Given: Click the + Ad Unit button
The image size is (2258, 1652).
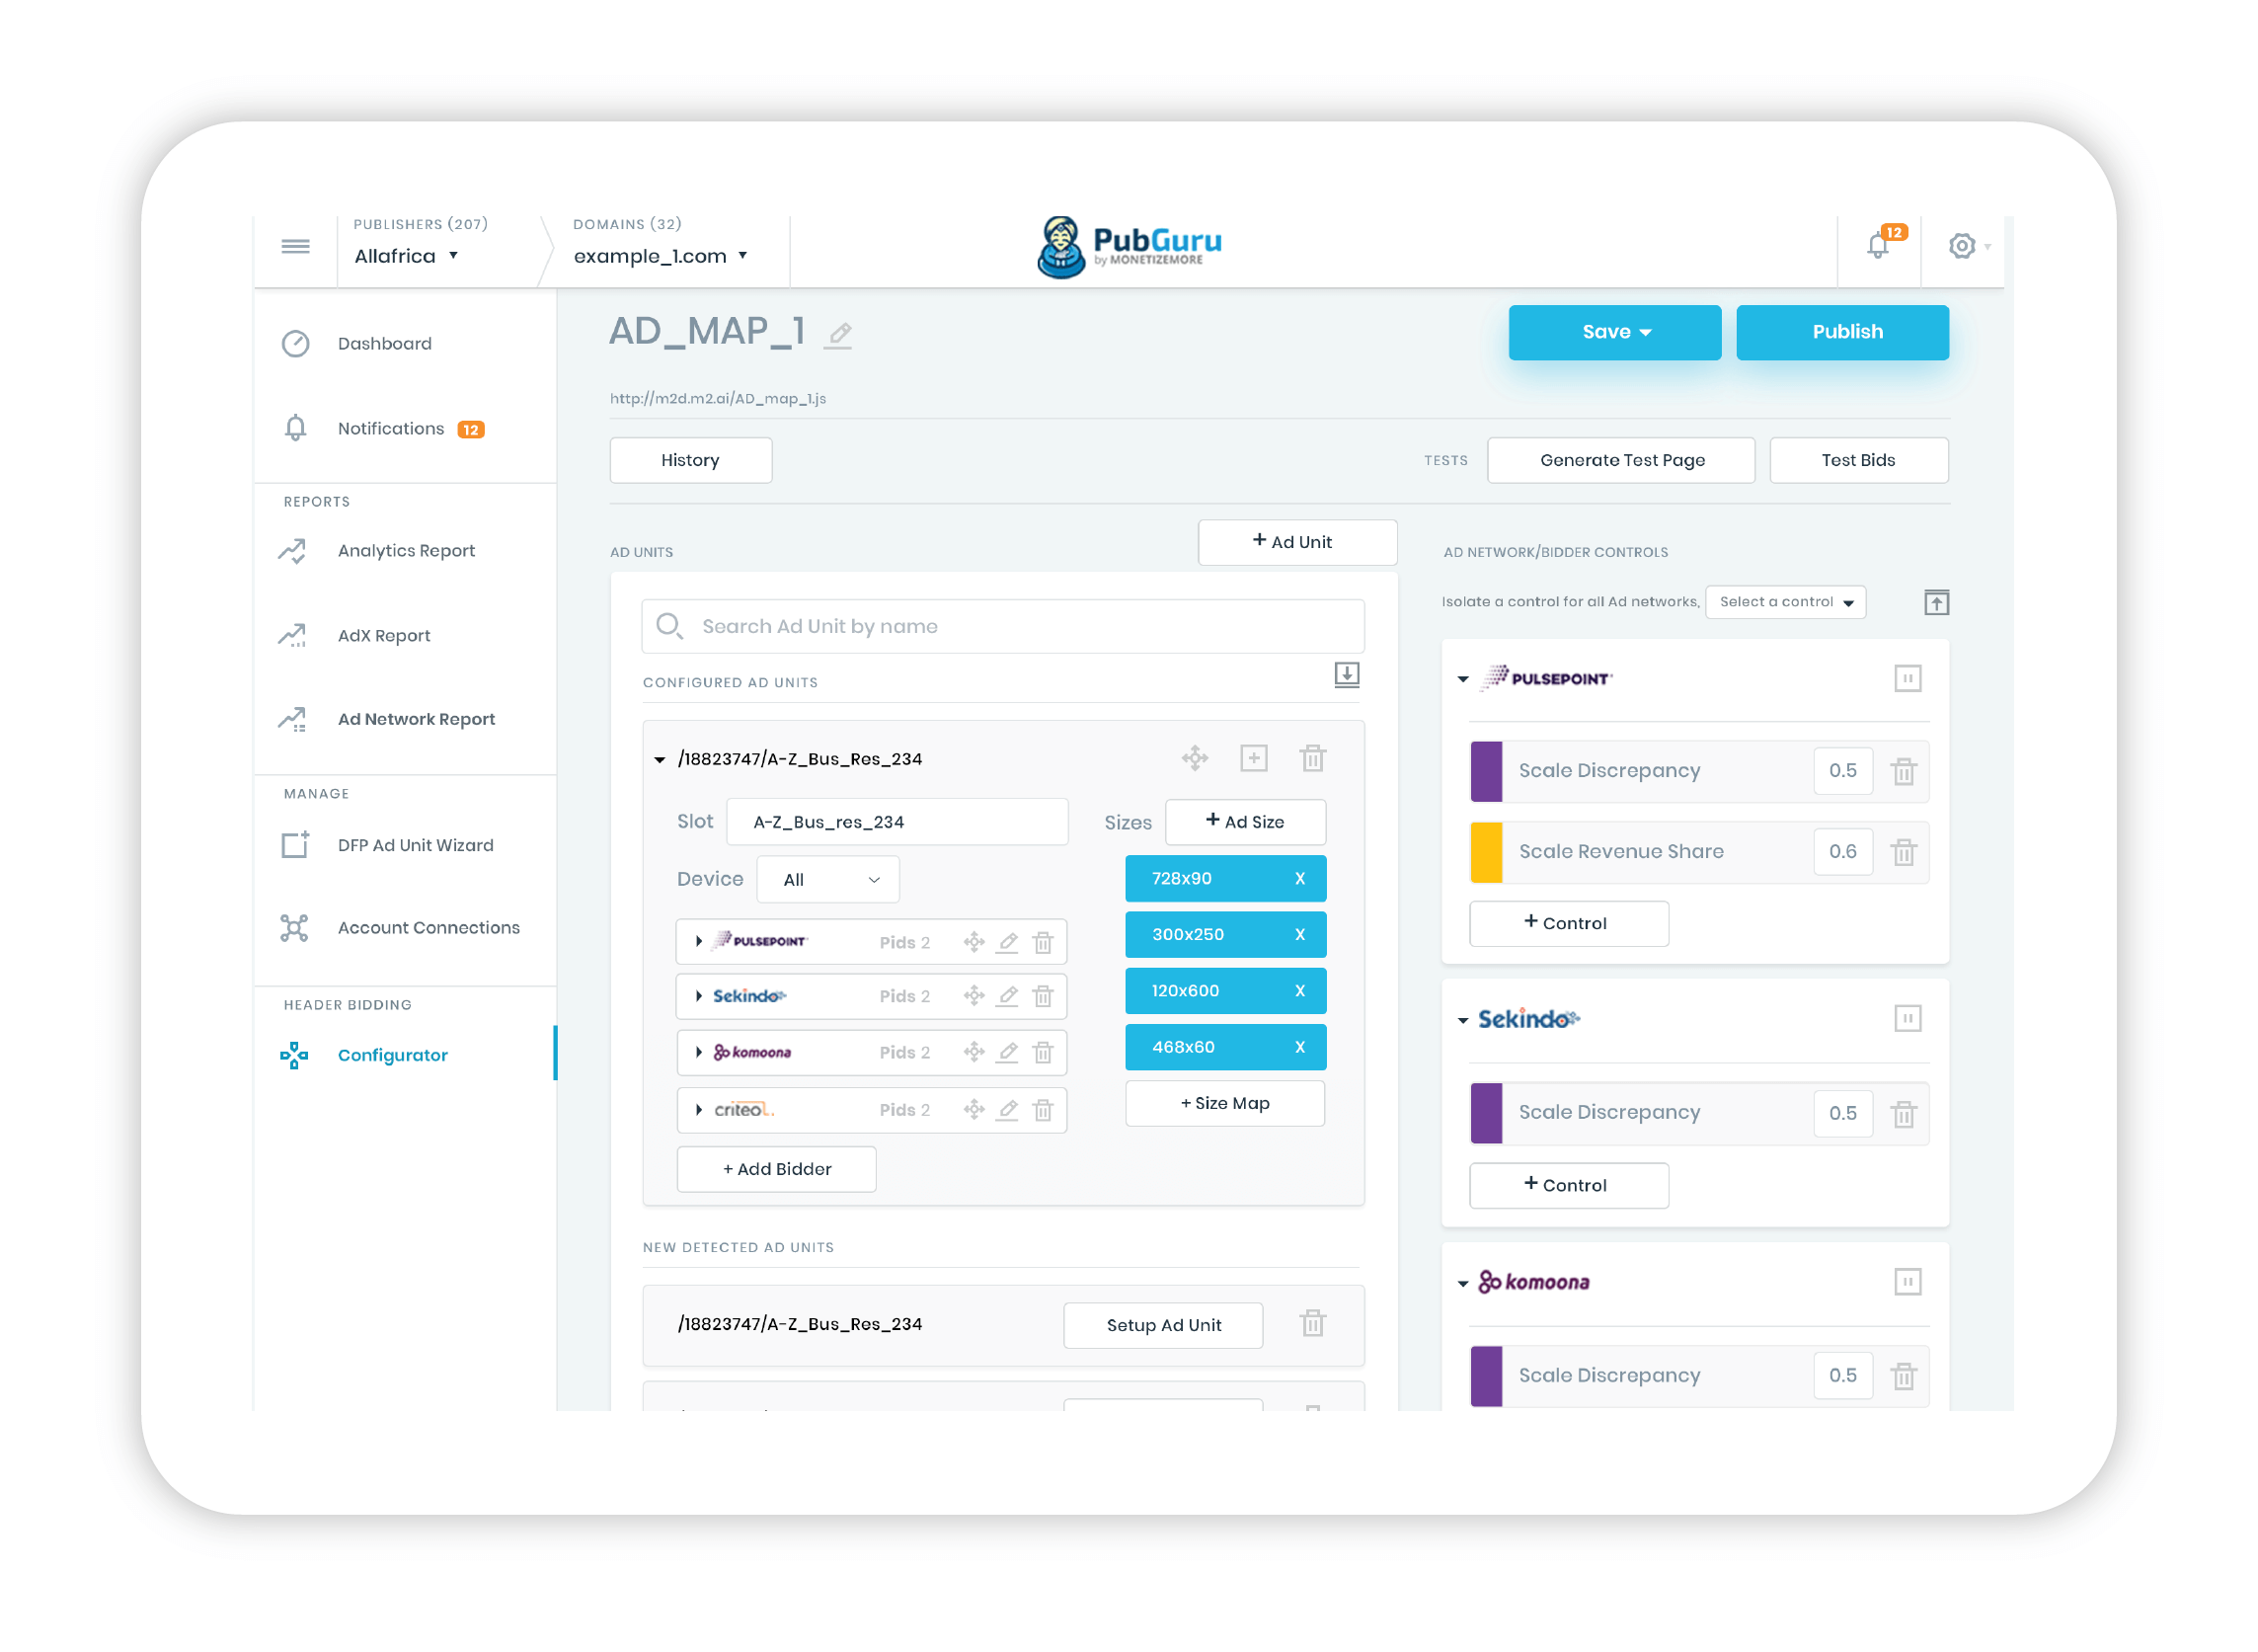Looking at the screenshot, I should pyautogui.click(x=1297, y=542).
